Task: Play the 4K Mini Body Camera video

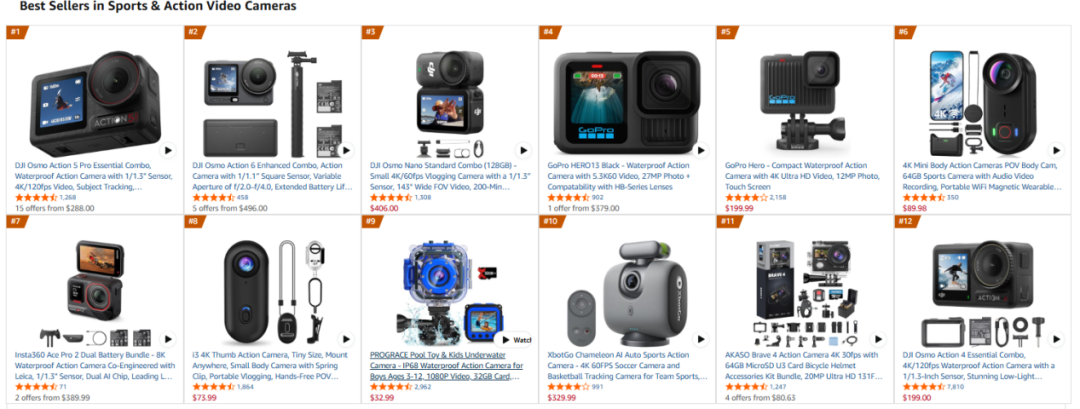Action: pyautogui.click(x=1057, y=149)
